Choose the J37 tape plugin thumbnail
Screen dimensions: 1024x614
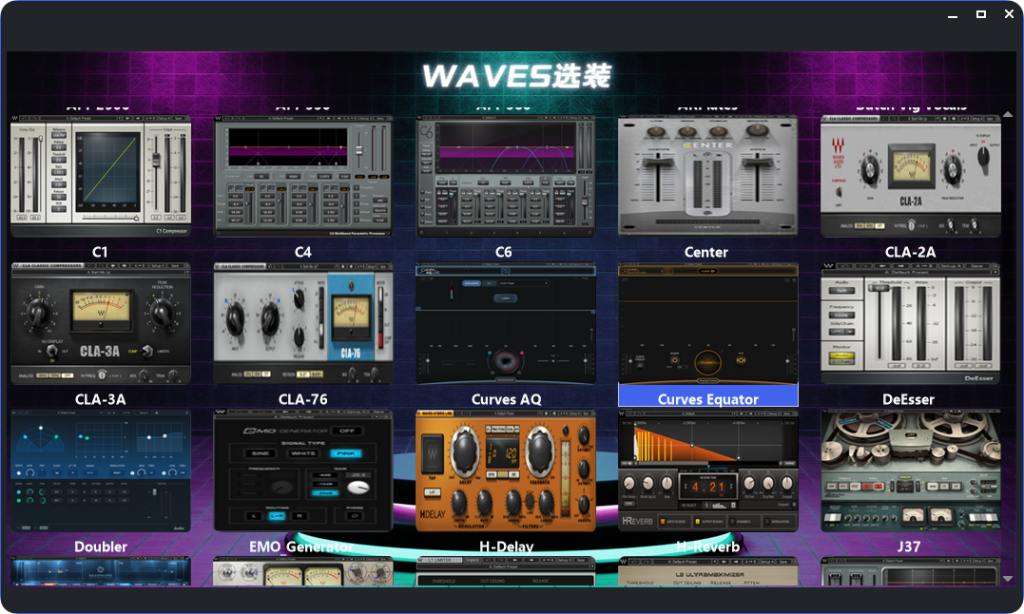[x=910, y=470]
